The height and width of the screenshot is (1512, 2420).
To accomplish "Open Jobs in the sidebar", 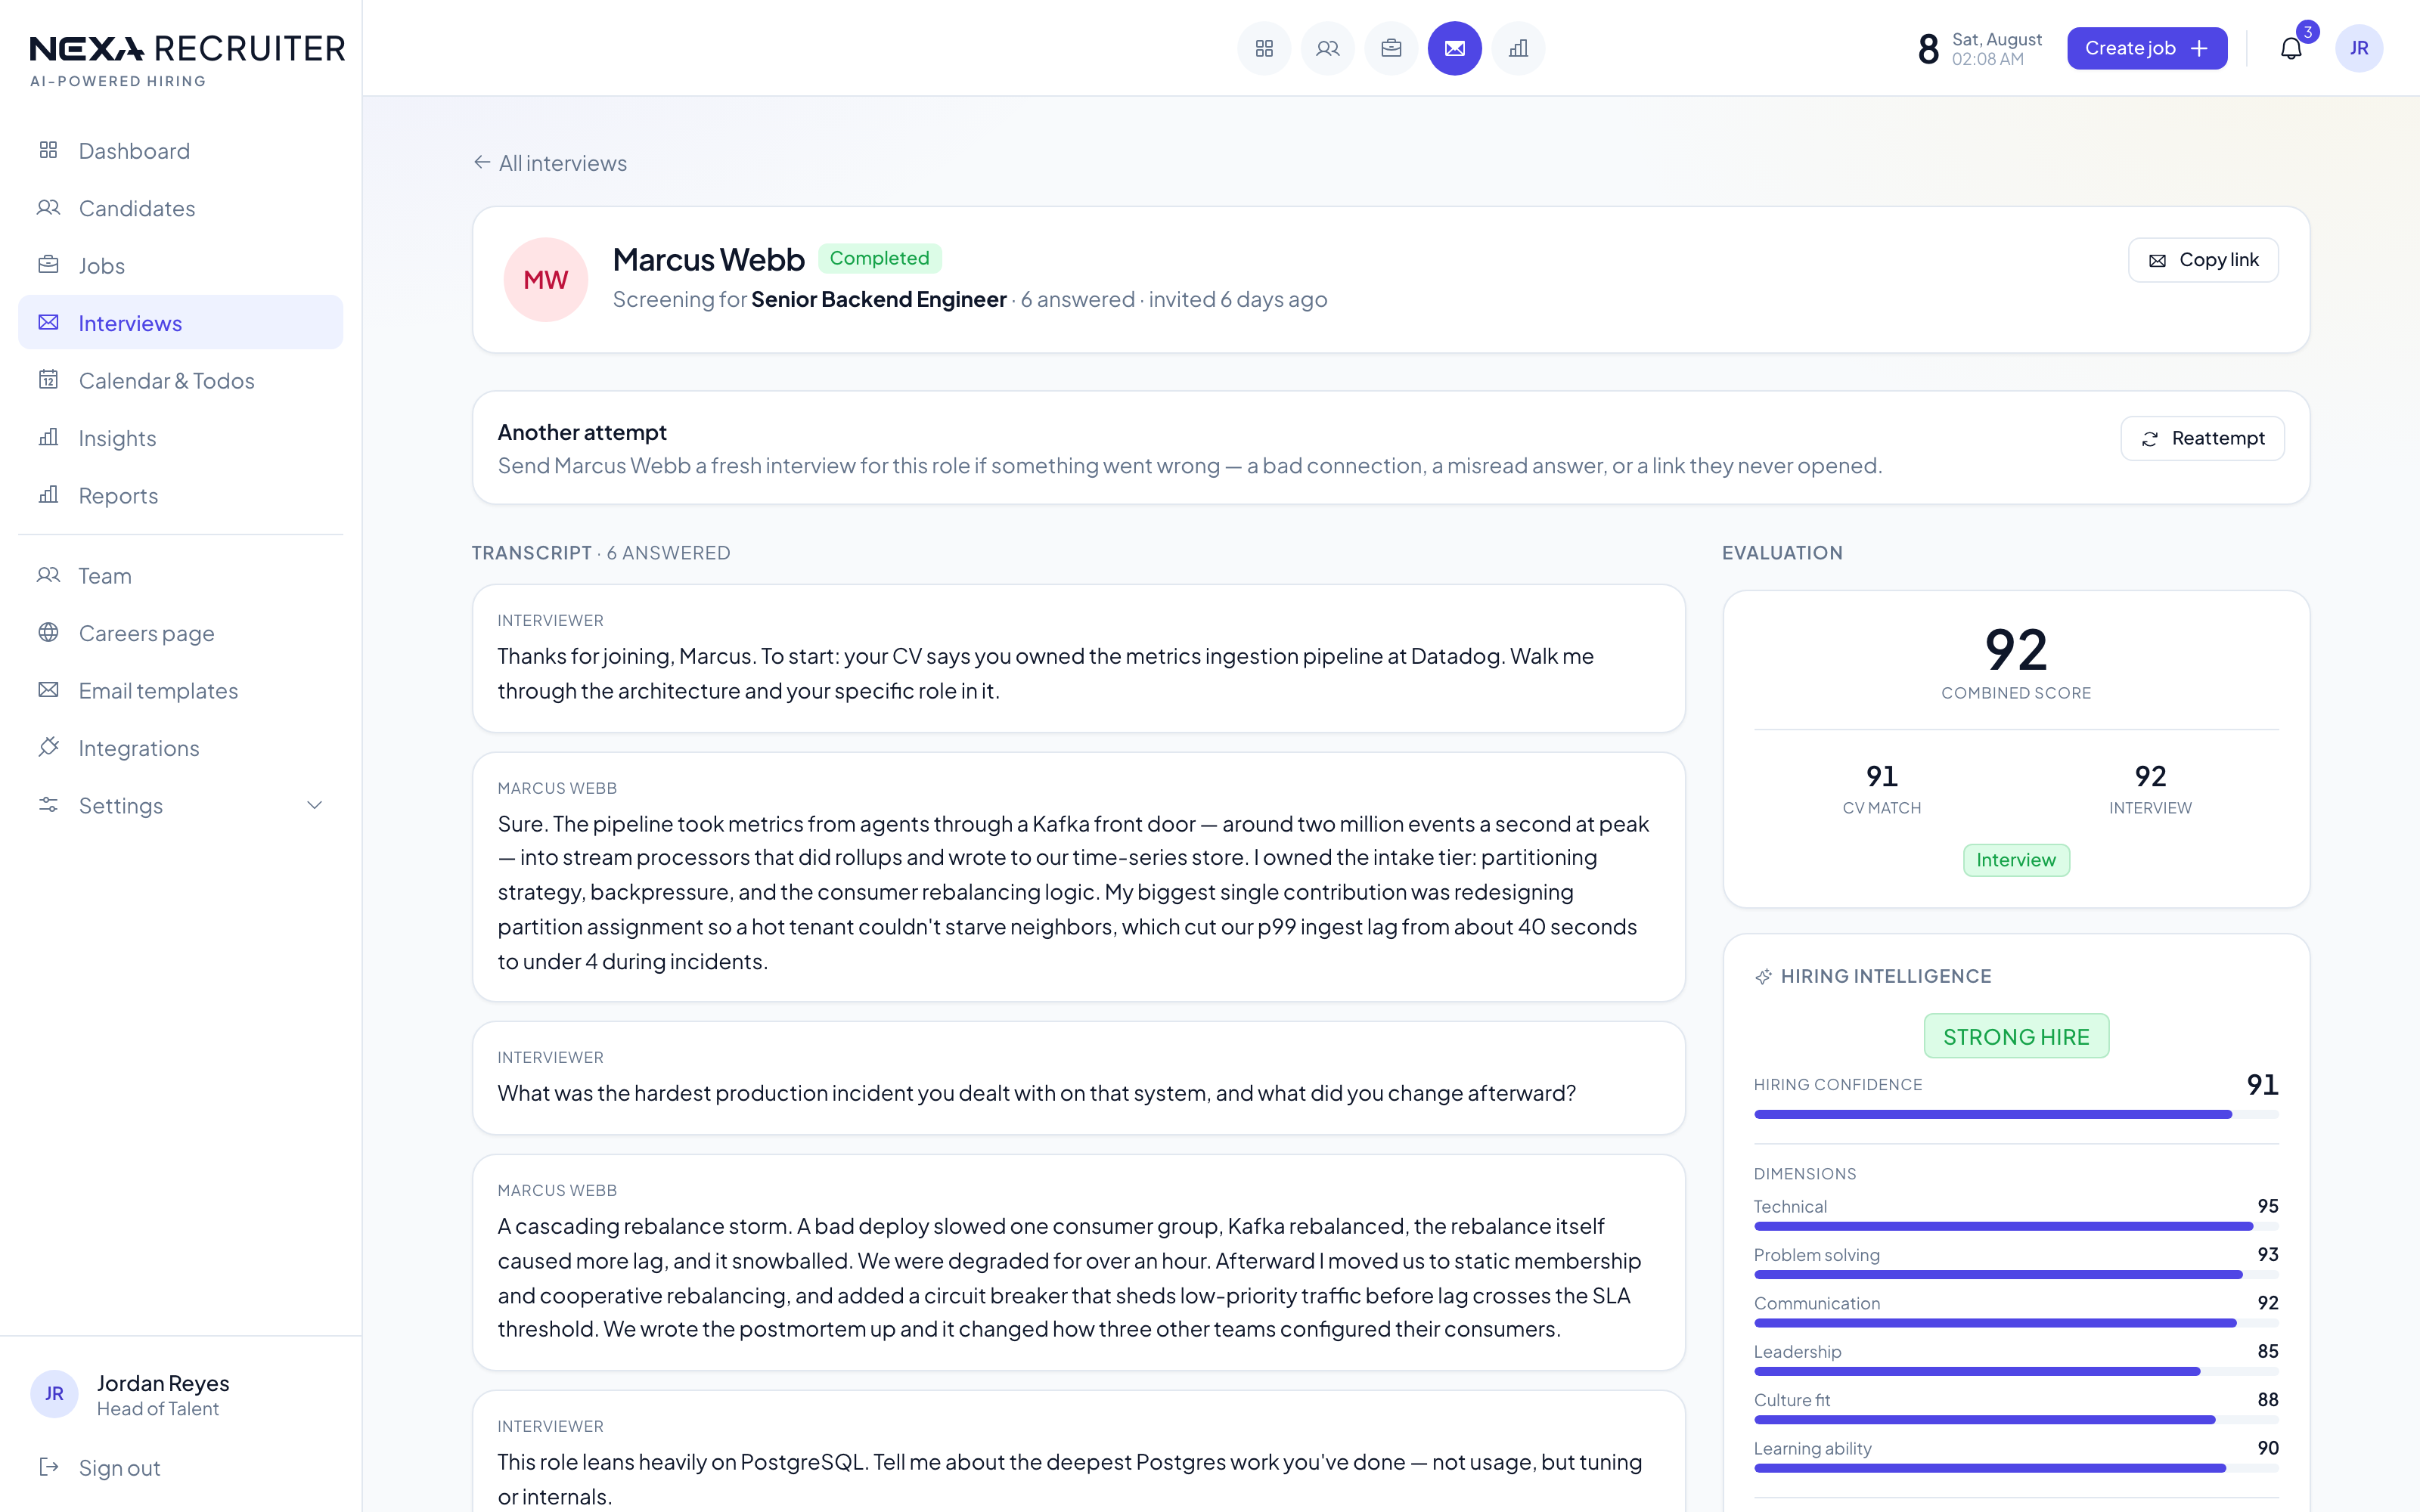I will (181, 265).
